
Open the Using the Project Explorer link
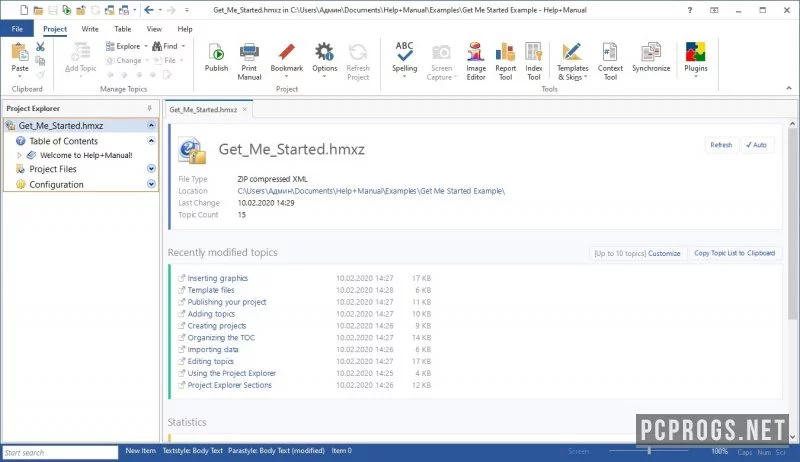(232, 373)
